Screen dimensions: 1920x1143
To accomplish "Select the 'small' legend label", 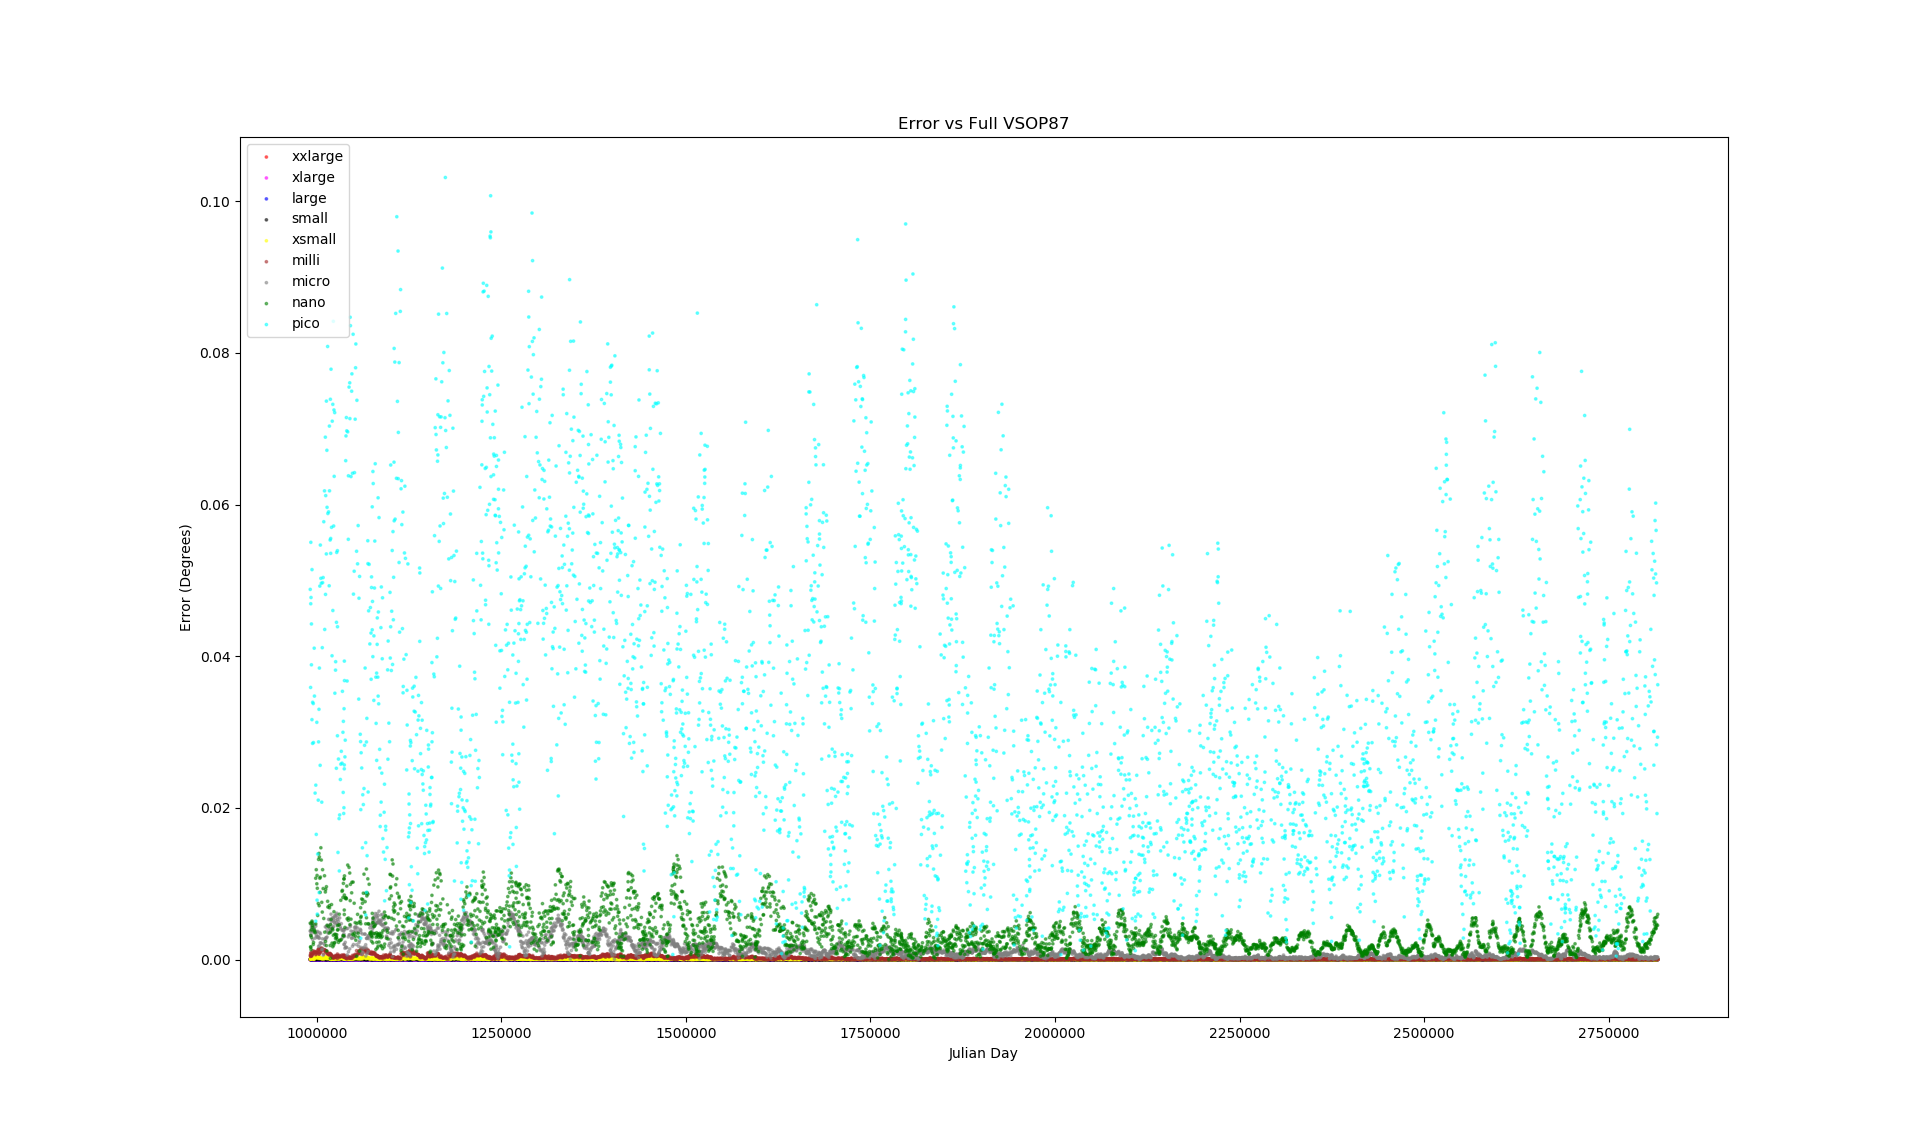I will (x=309, y=219).
